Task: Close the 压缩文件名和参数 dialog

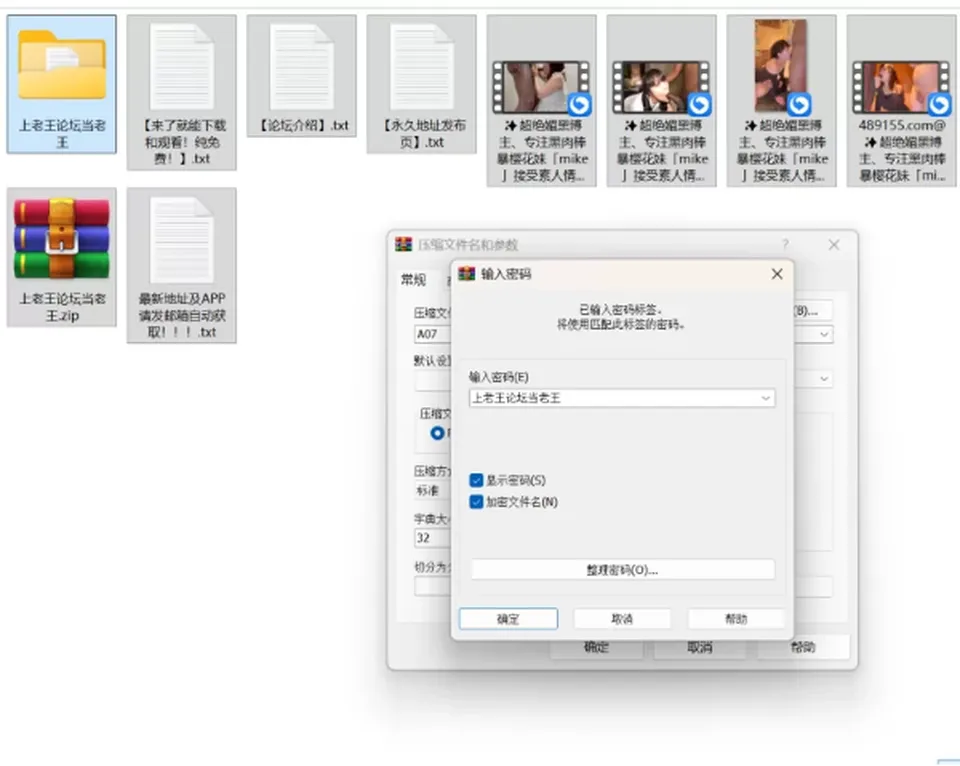Action: (834, 244)
